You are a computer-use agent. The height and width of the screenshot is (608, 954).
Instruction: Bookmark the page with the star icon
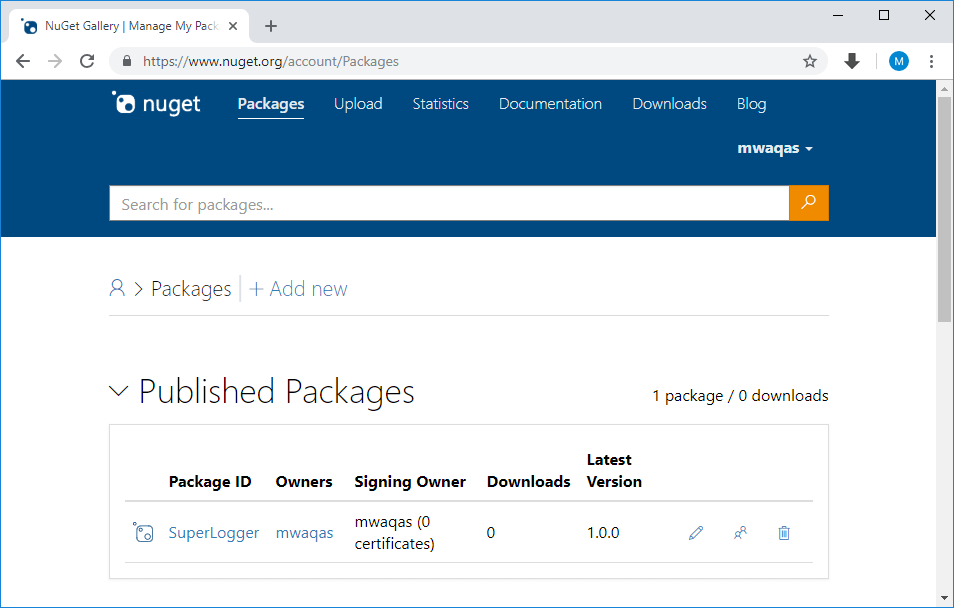click(x=810, y=61)
